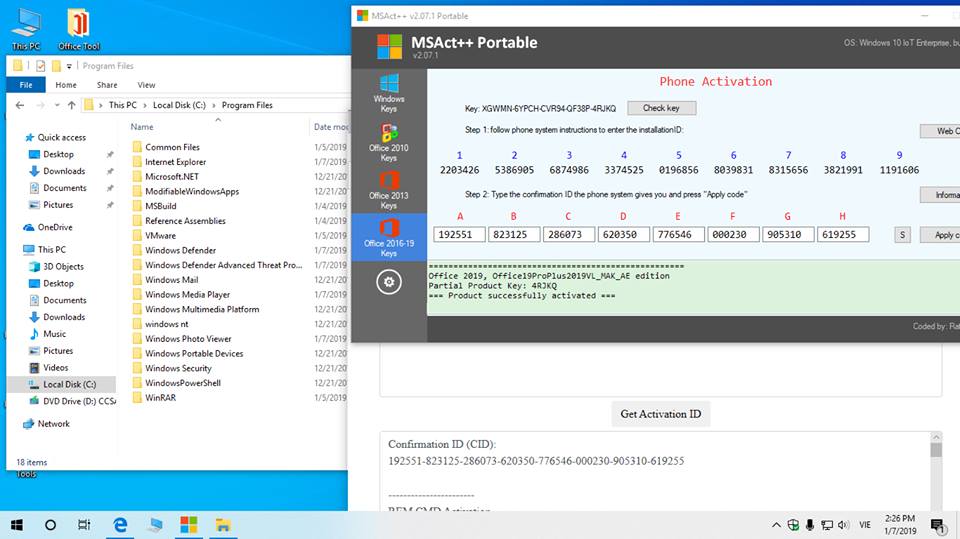Click This PC in address breadcrumb
Screen dimensions: 960x539
tap(122, 105)
